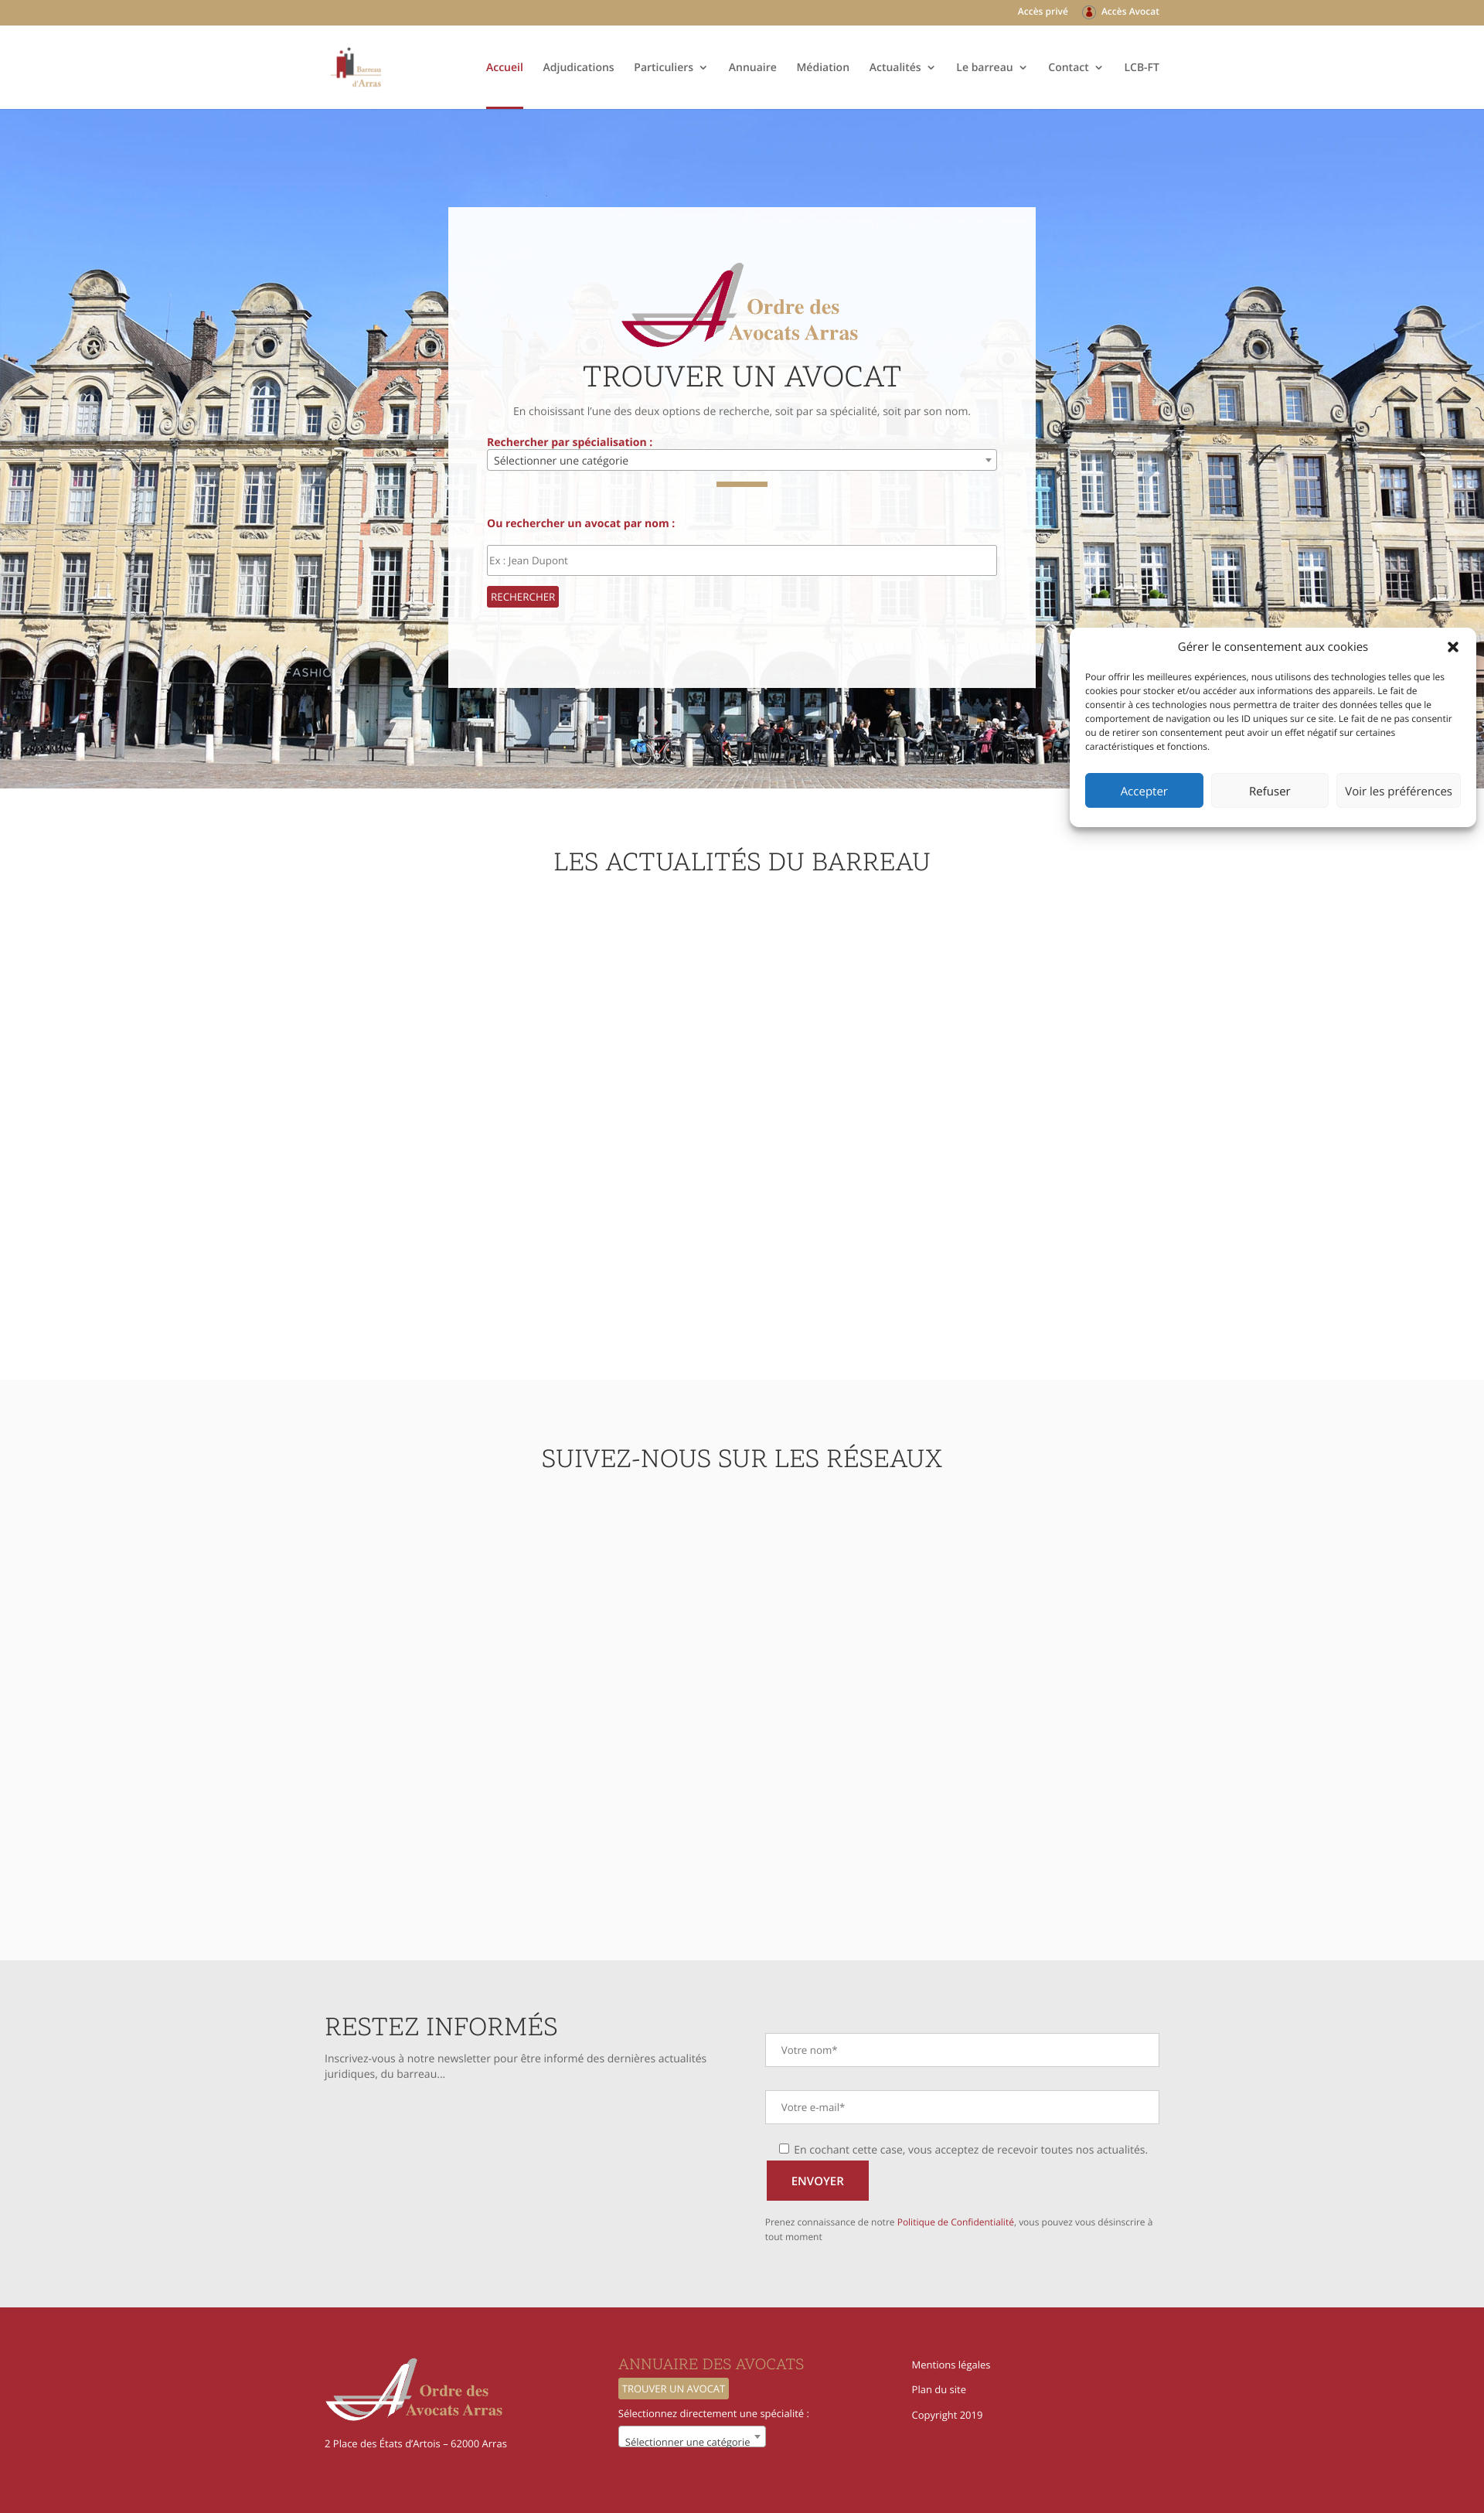Open the Adjudications menu item
Image resolution: width=1484 pixels, height=2513 pixels.
(578, 67)
